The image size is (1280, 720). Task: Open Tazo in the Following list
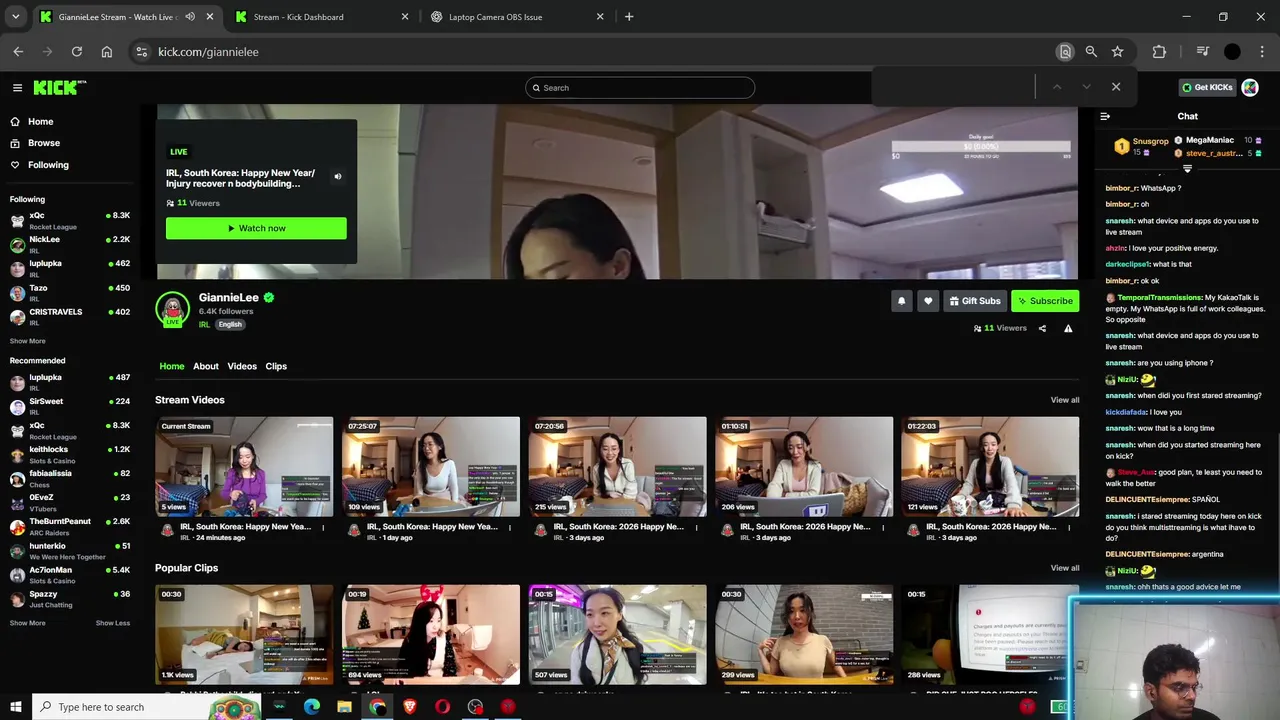tap(70, 293)
